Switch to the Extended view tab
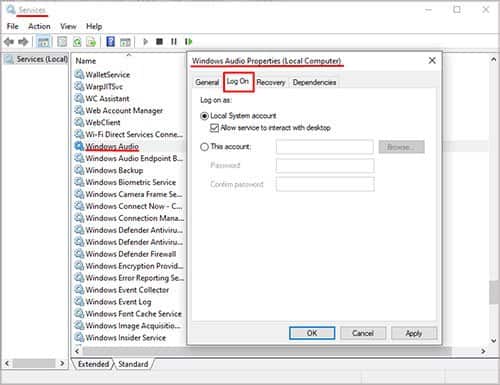 click(93, 364)
